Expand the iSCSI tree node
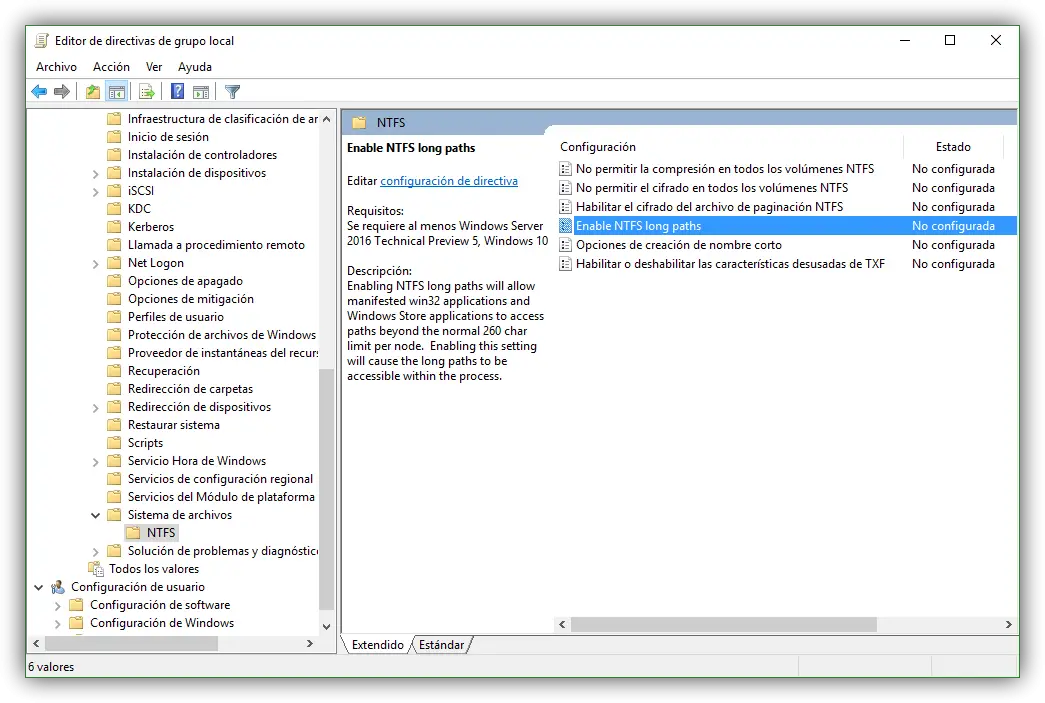This screenshot has height=703, width=1045. pos(95,192)
